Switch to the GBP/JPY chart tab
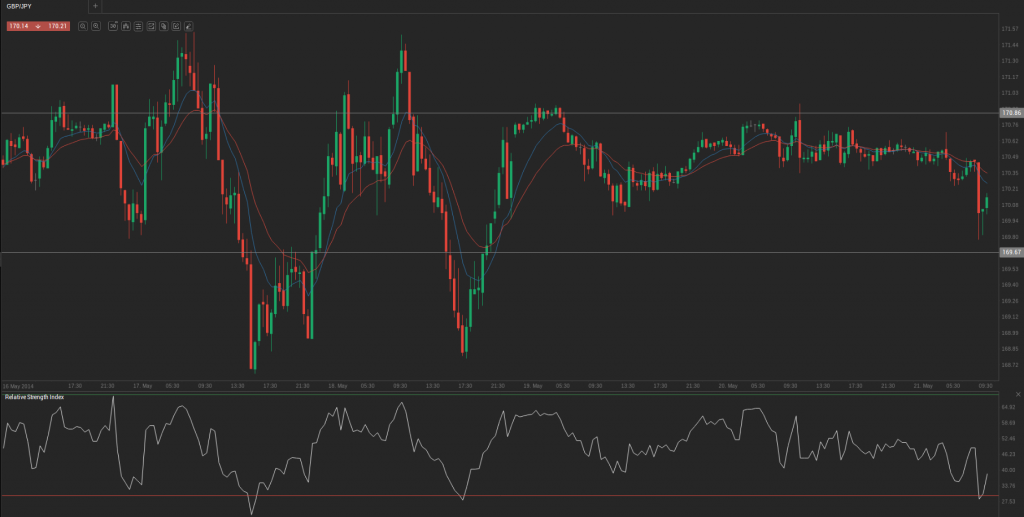 tap(19, 6)
